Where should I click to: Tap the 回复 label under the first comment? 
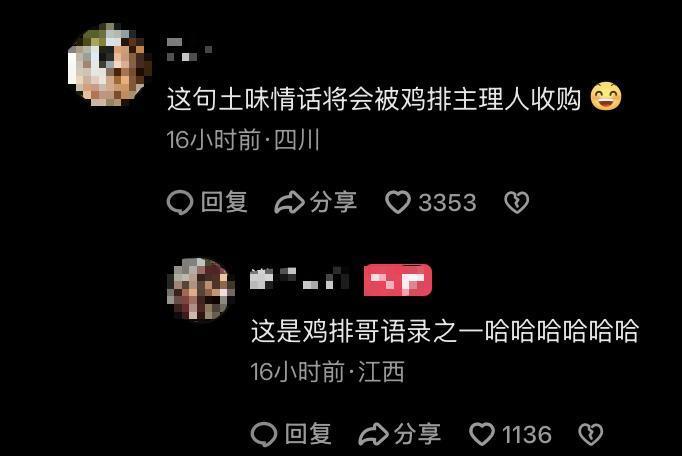[x=224, y=202]
